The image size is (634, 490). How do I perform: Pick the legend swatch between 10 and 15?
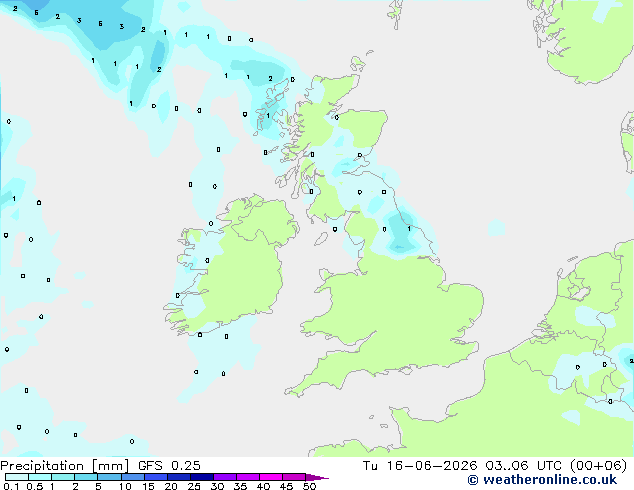[132, 477]
